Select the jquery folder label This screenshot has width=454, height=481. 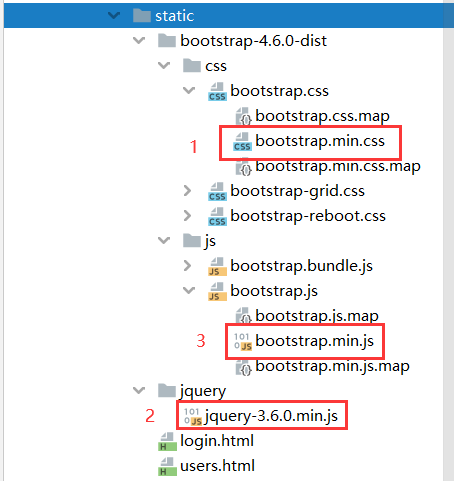pyautogui.click(x=203, y=391)
